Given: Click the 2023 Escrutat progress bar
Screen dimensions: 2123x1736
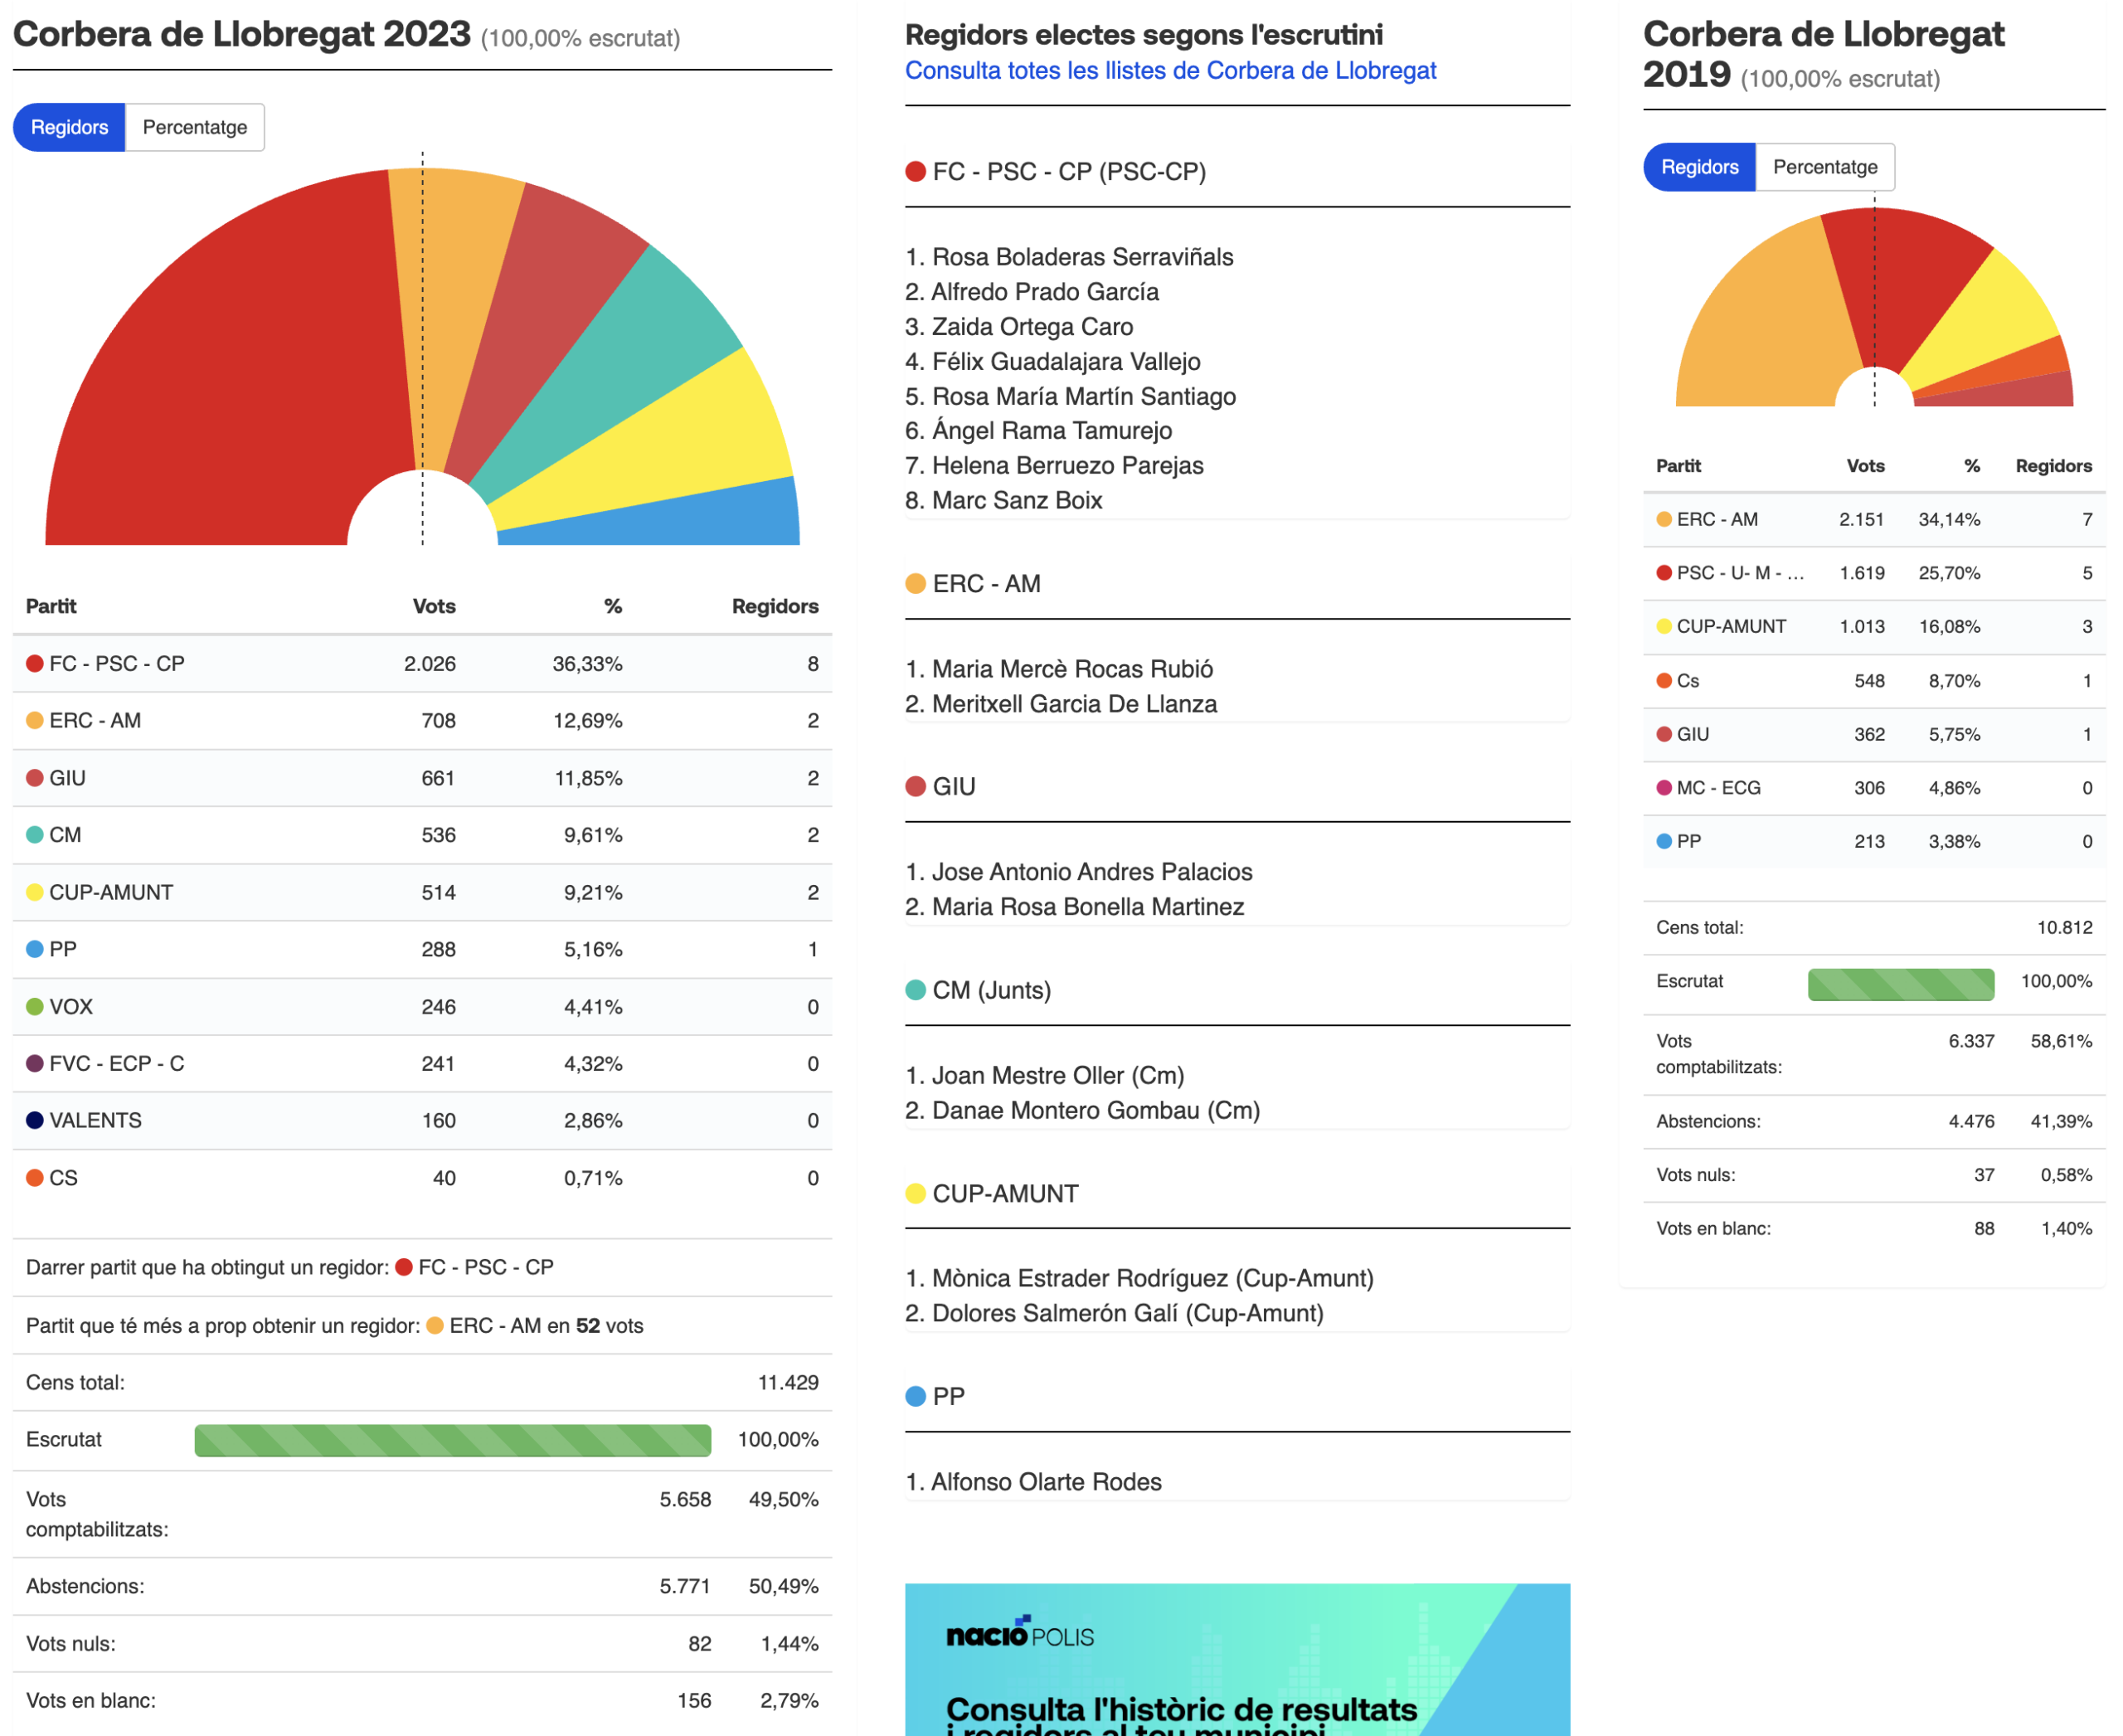Looking at the screenshot, I should (453, 1440).
